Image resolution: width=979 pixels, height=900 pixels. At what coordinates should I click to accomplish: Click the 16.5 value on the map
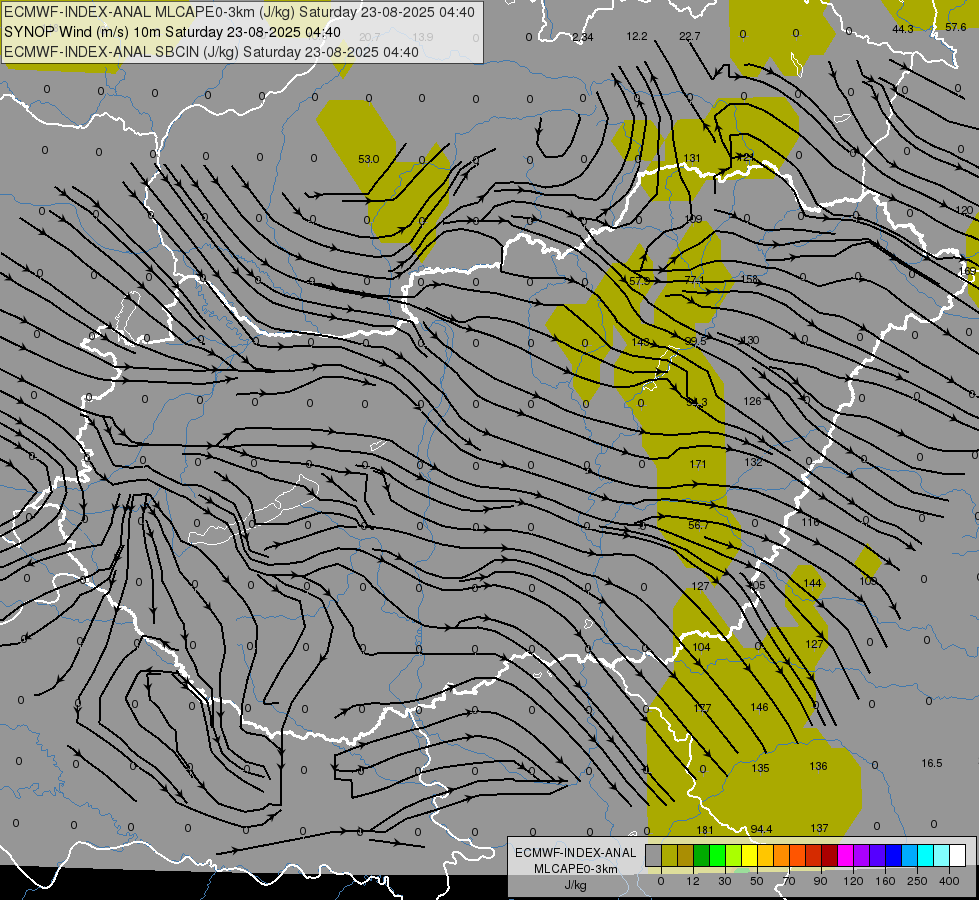[x=932, y=763]
